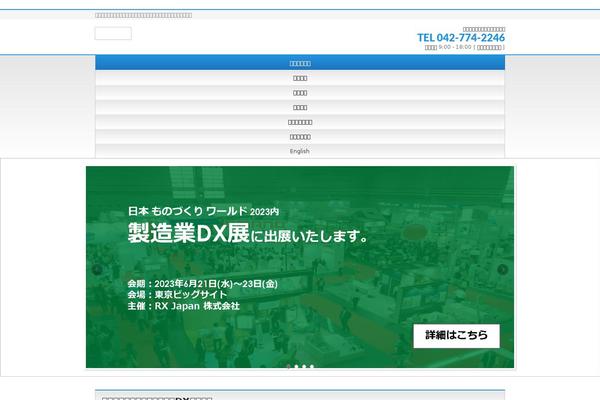Advance to next carousel slide arrow
This screenshot has width=600, height=400.
502,269
